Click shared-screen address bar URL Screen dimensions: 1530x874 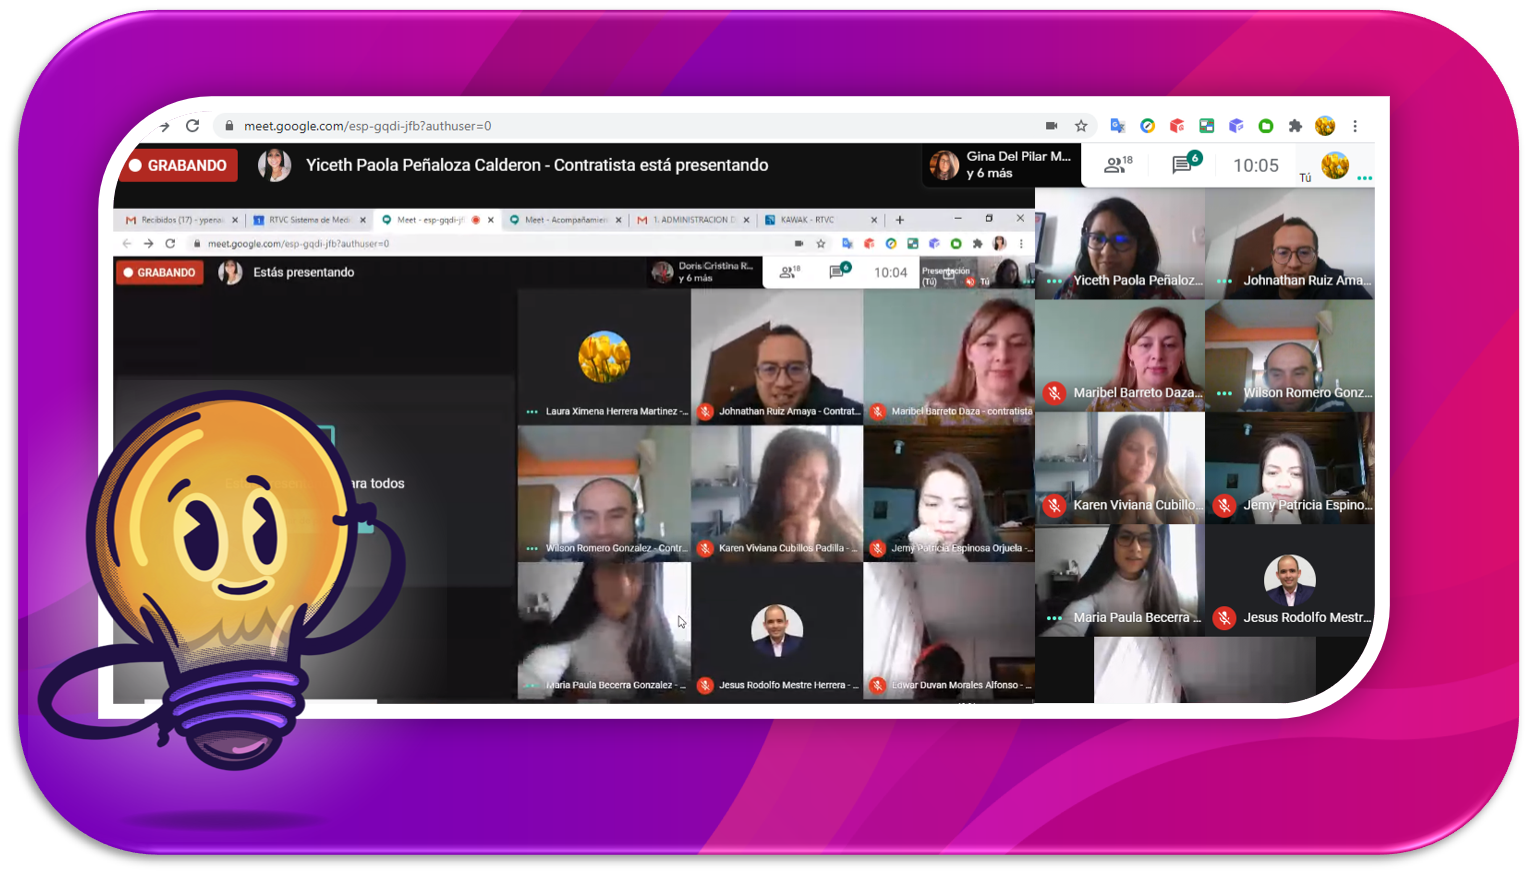[298, 243]
